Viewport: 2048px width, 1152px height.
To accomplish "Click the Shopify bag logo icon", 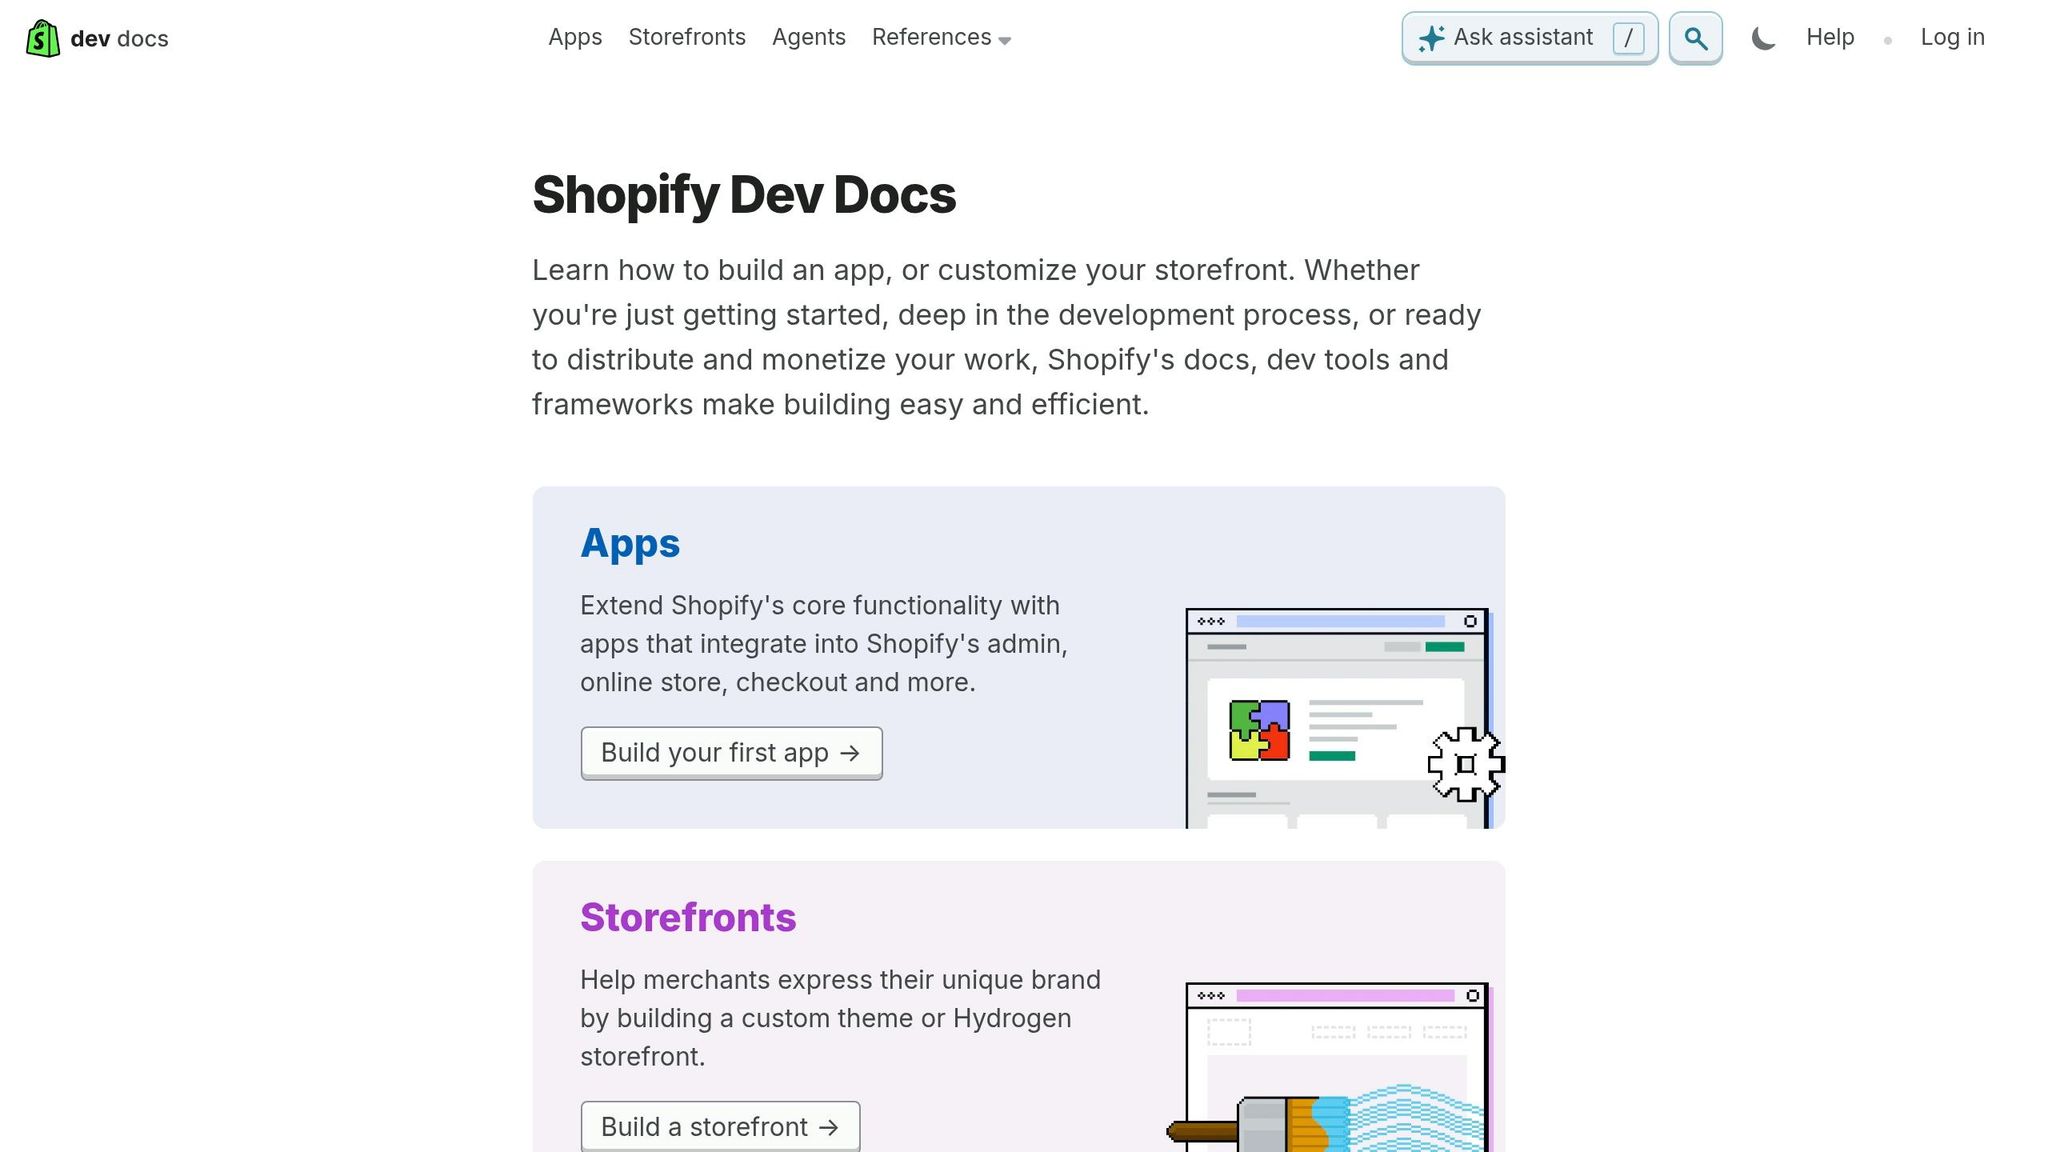I will click(x=42, y=38).
